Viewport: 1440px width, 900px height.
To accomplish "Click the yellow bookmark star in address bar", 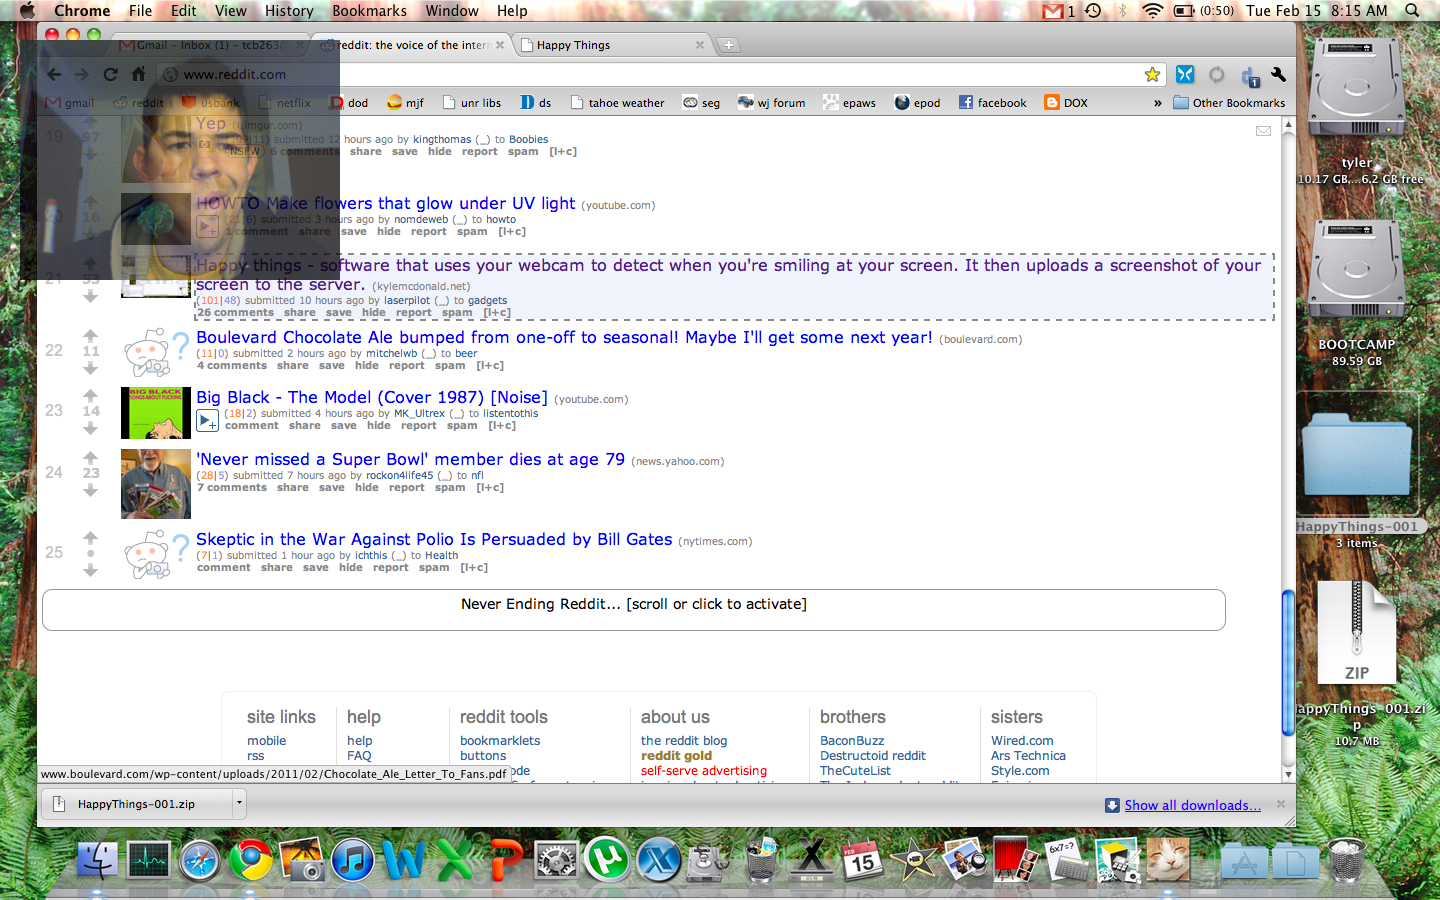I will (1152, 75).
